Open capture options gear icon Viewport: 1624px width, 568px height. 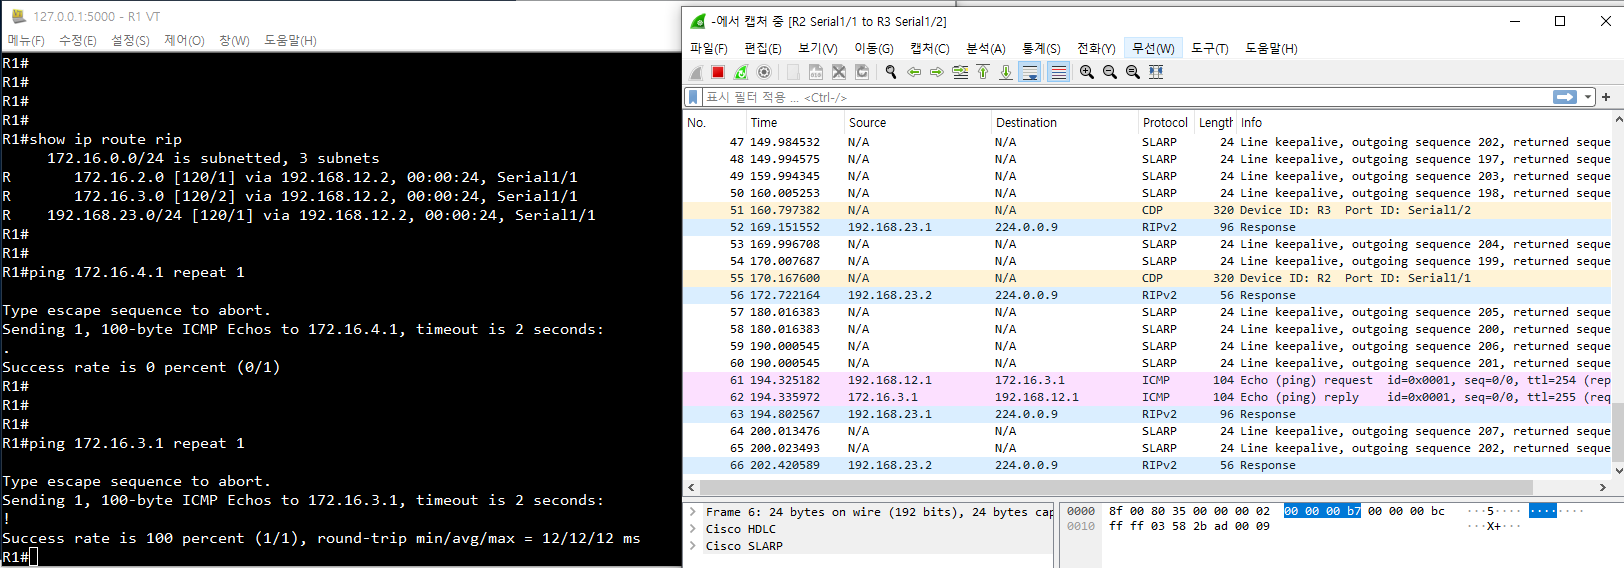click(x=764, y=72)
